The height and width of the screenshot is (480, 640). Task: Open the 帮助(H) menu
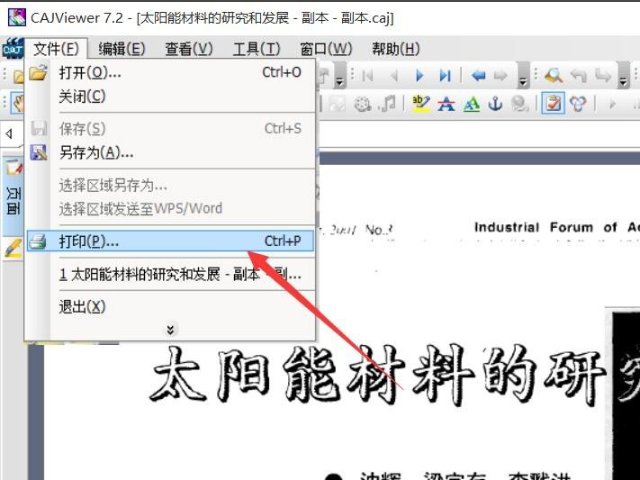point(396,49)
